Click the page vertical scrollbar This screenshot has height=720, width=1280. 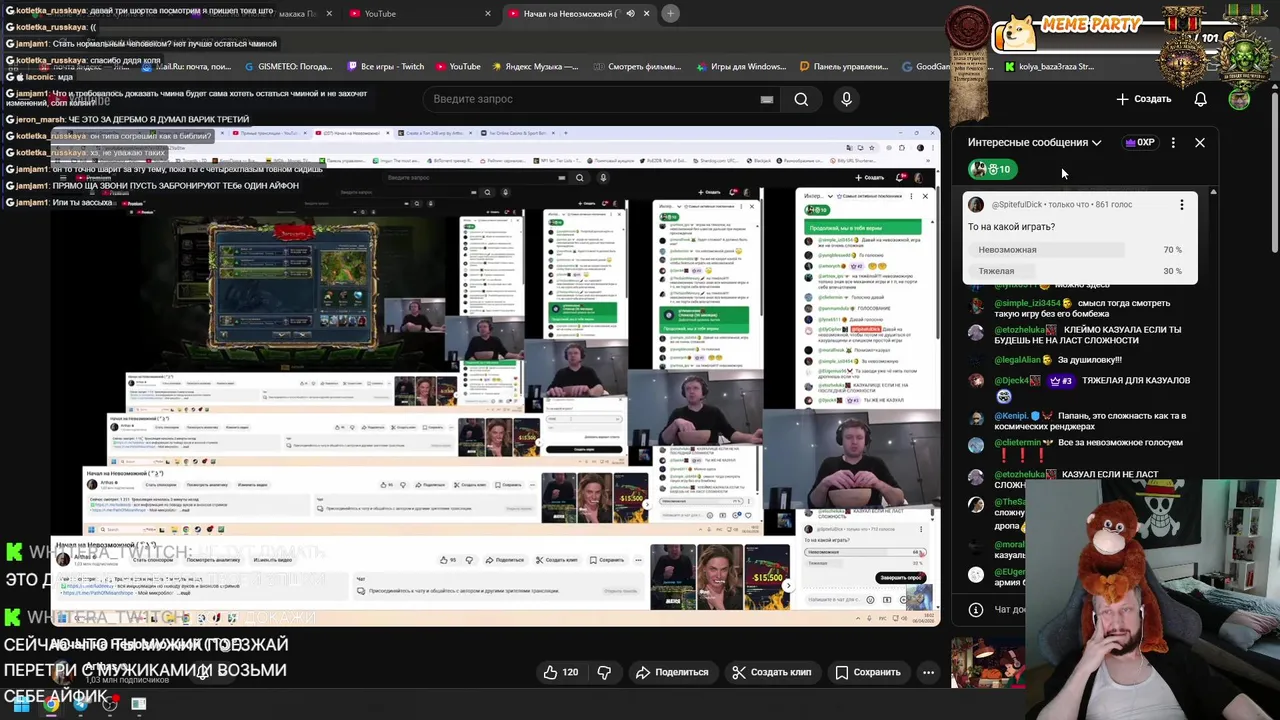[x=1274, y=170]
